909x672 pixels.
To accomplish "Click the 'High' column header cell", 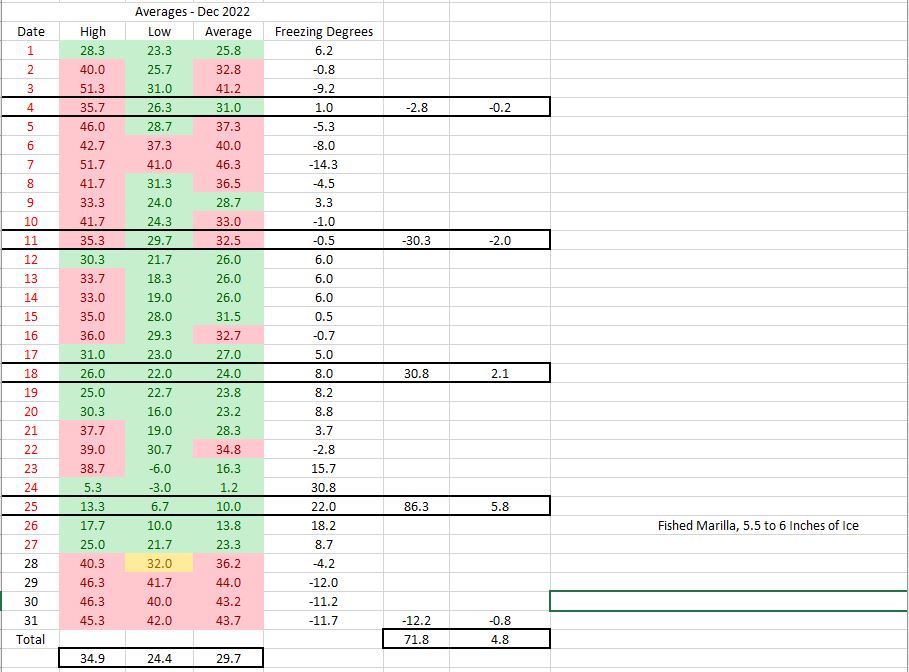I will [x=92, y=31].
